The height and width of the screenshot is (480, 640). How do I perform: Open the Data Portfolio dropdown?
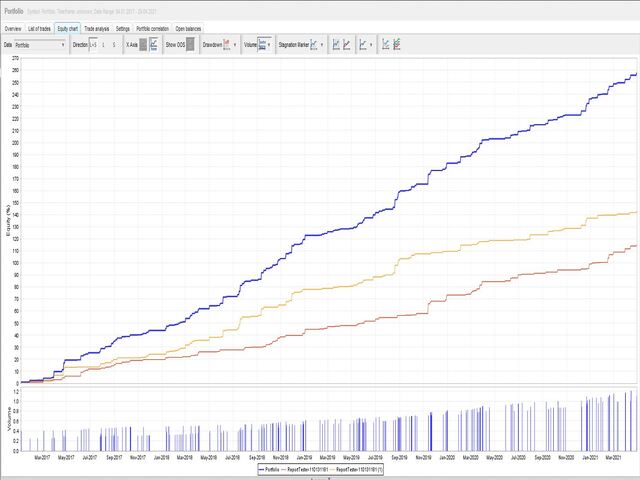(x=40, y=45)
